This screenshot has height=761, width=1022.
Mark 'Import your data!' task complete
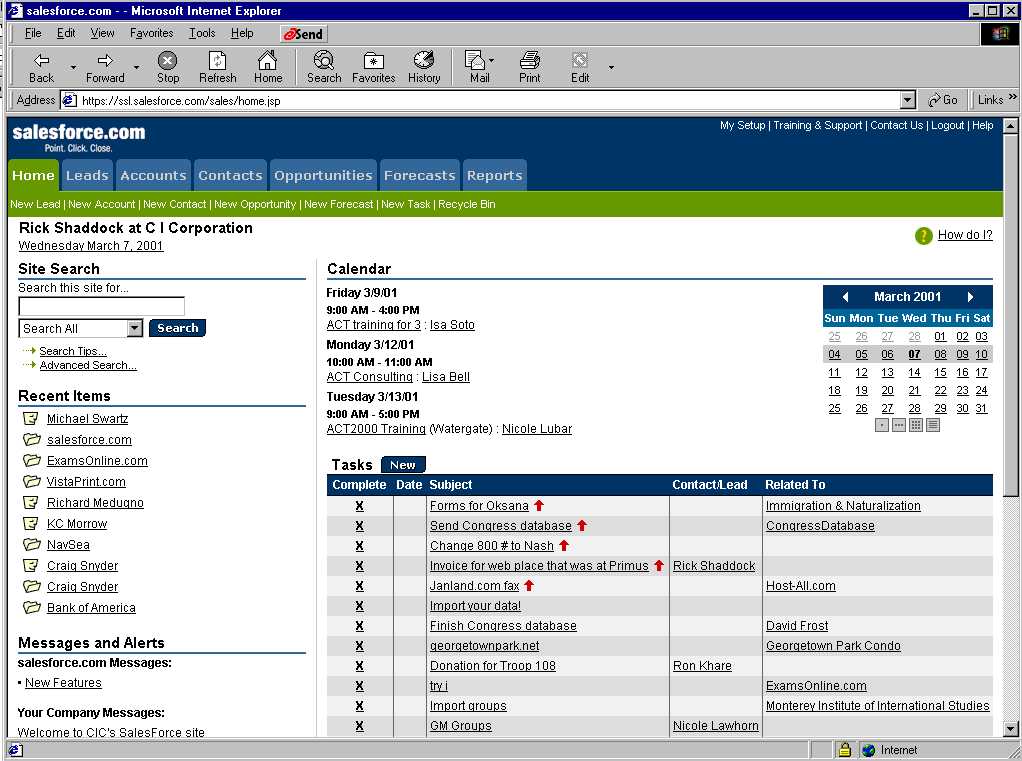click(x=359, y=606)
